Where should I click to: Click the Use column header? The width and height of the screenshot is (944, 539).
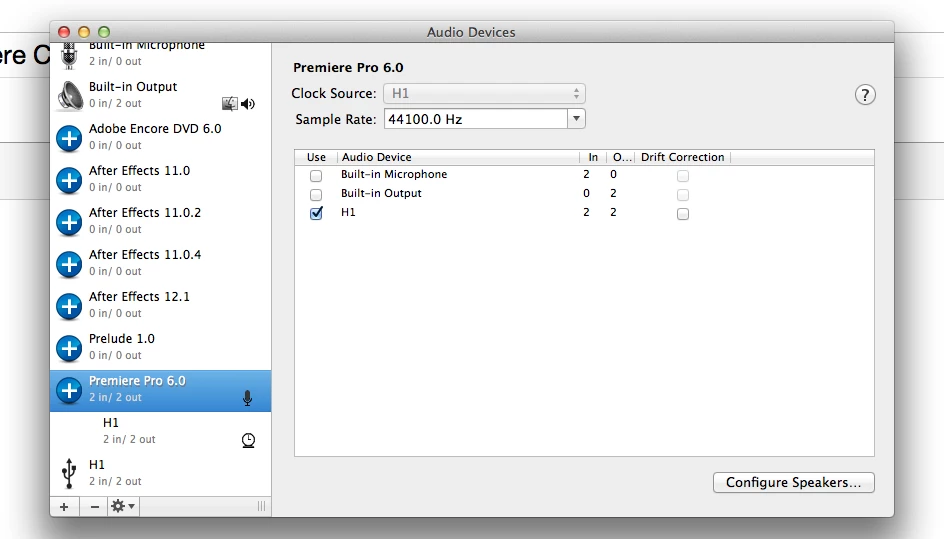316,157
